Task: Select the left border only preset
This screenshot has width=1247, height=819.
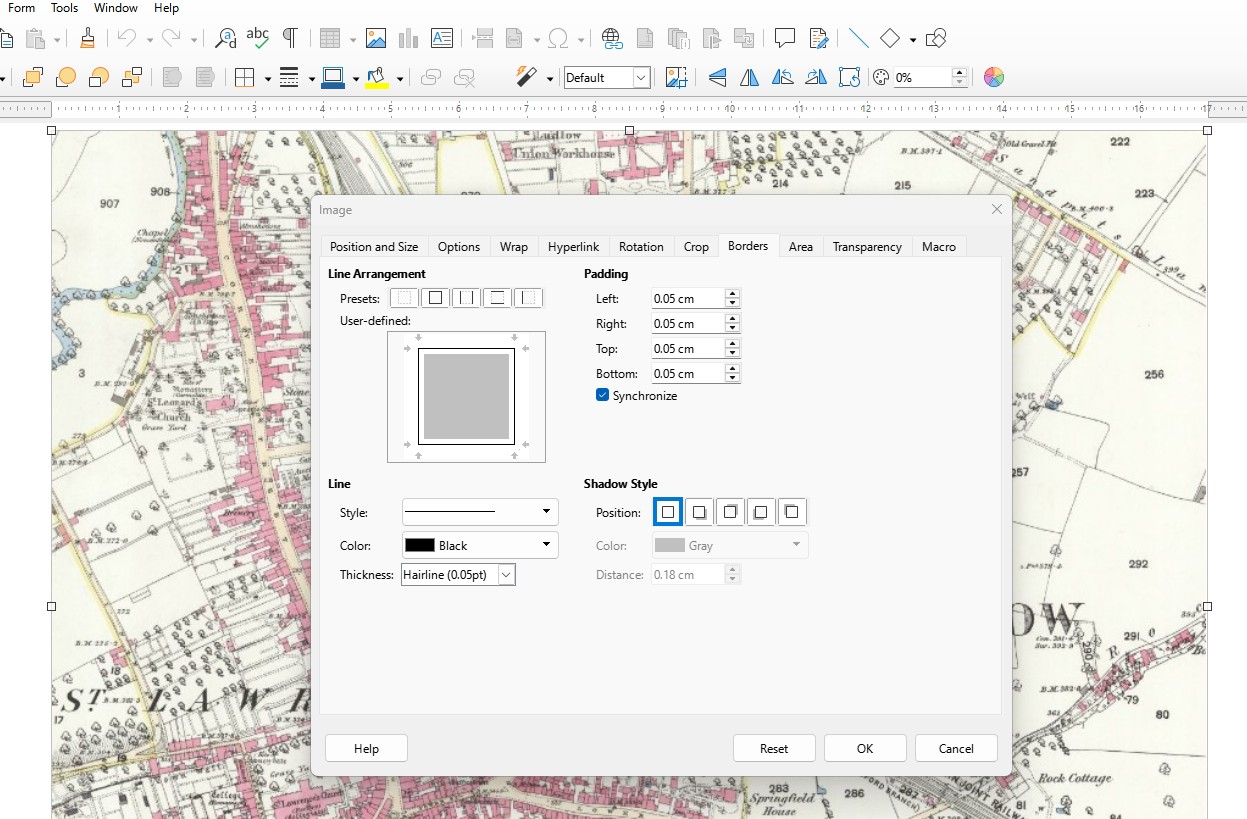Action: pyautogui.click(x=528, y=298)
